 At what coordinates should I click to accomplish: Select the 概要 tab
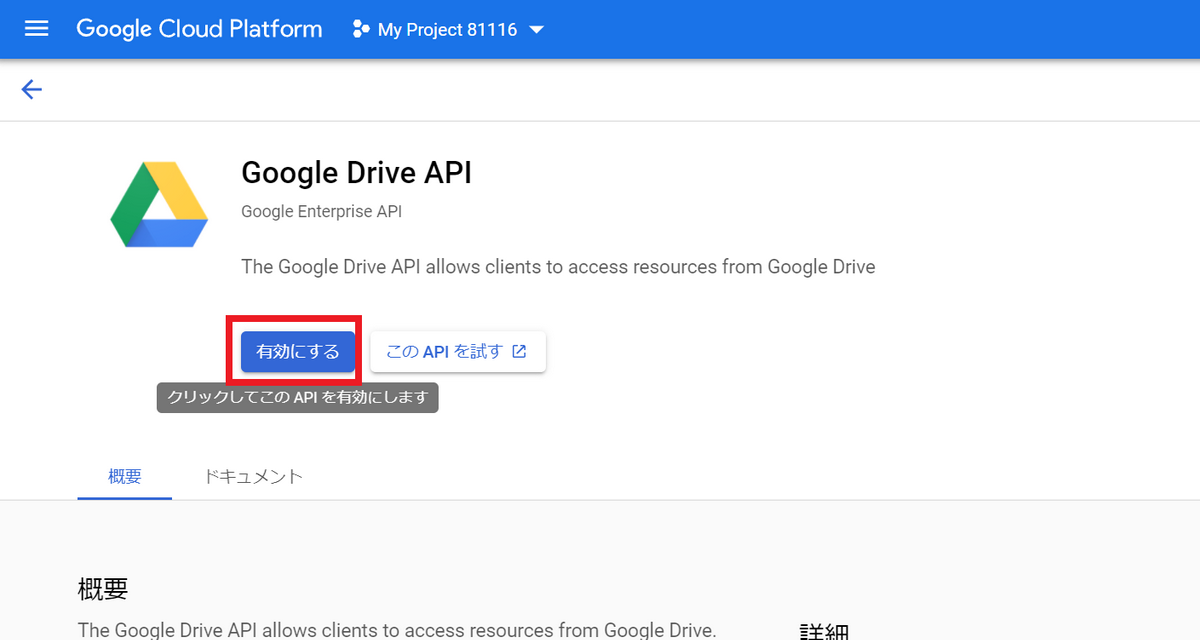pos(125,476)
